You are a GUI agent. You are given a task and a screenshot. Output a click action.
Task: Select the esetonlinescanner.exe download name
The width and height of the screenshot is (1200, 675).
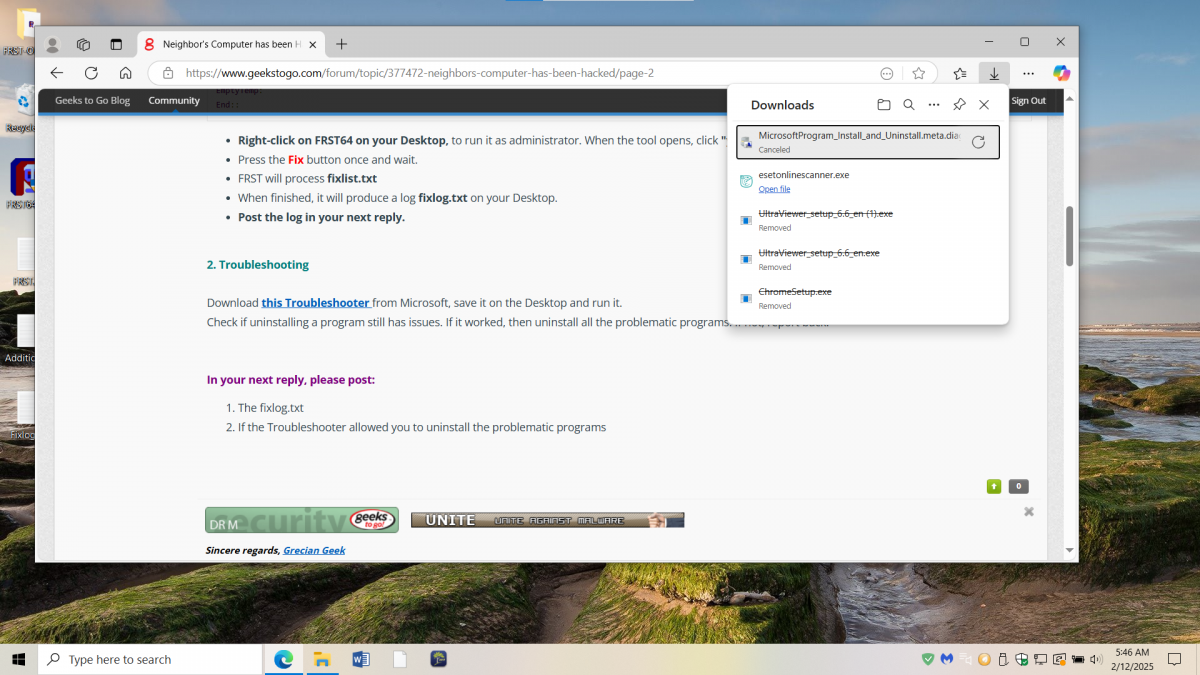[803, 175]
